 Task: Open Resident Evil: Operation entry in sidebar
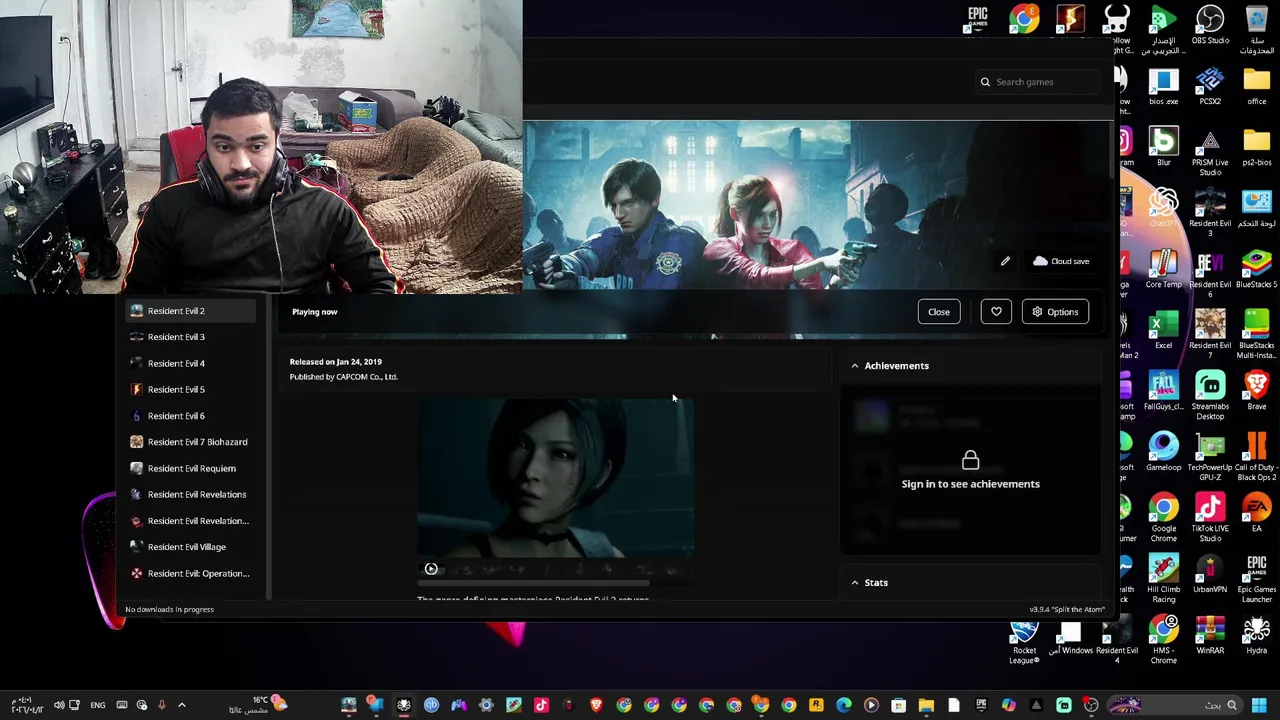191,573
